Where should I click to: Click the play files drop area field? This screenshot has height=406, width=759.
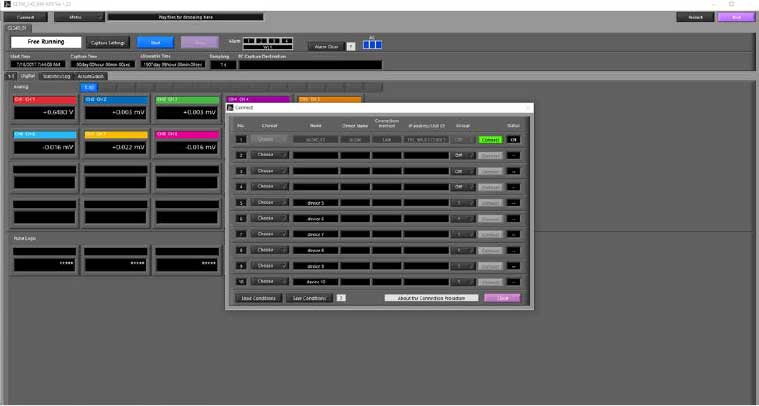186,17
